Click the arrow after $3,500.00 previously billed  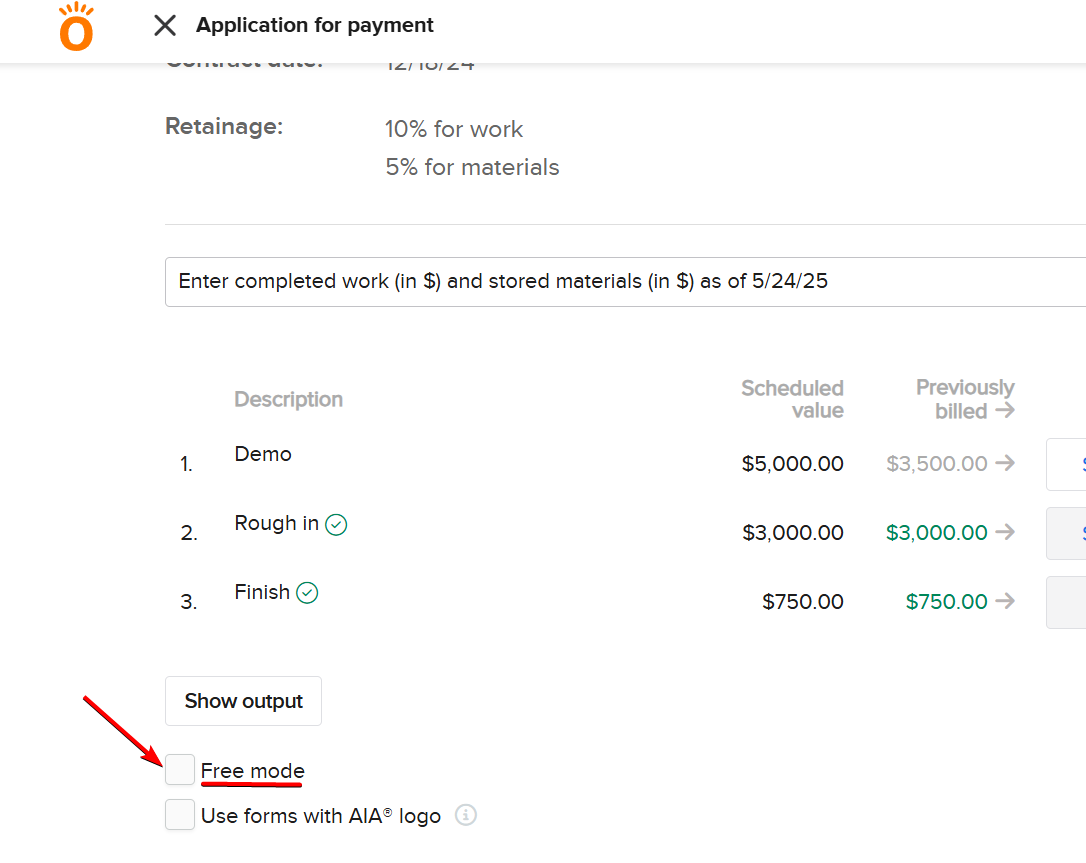point(1006,463)
